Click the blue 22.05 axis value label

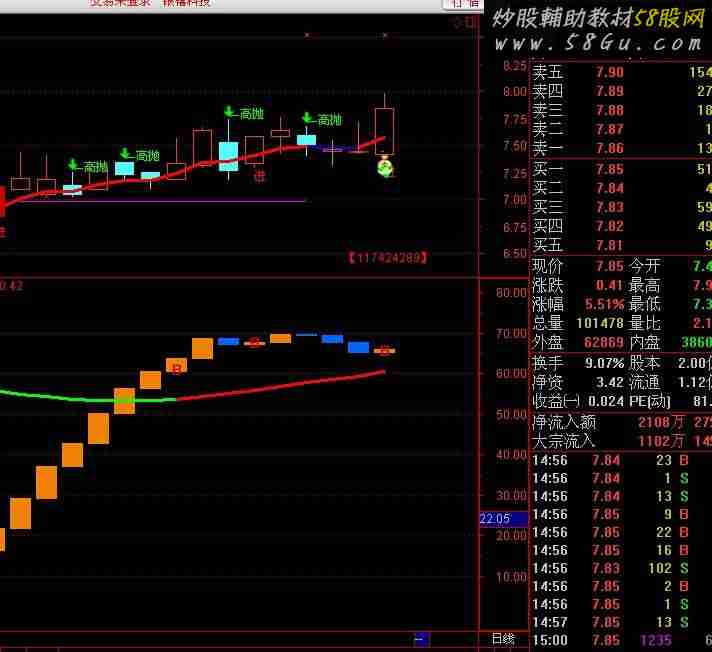pos(504,519)
